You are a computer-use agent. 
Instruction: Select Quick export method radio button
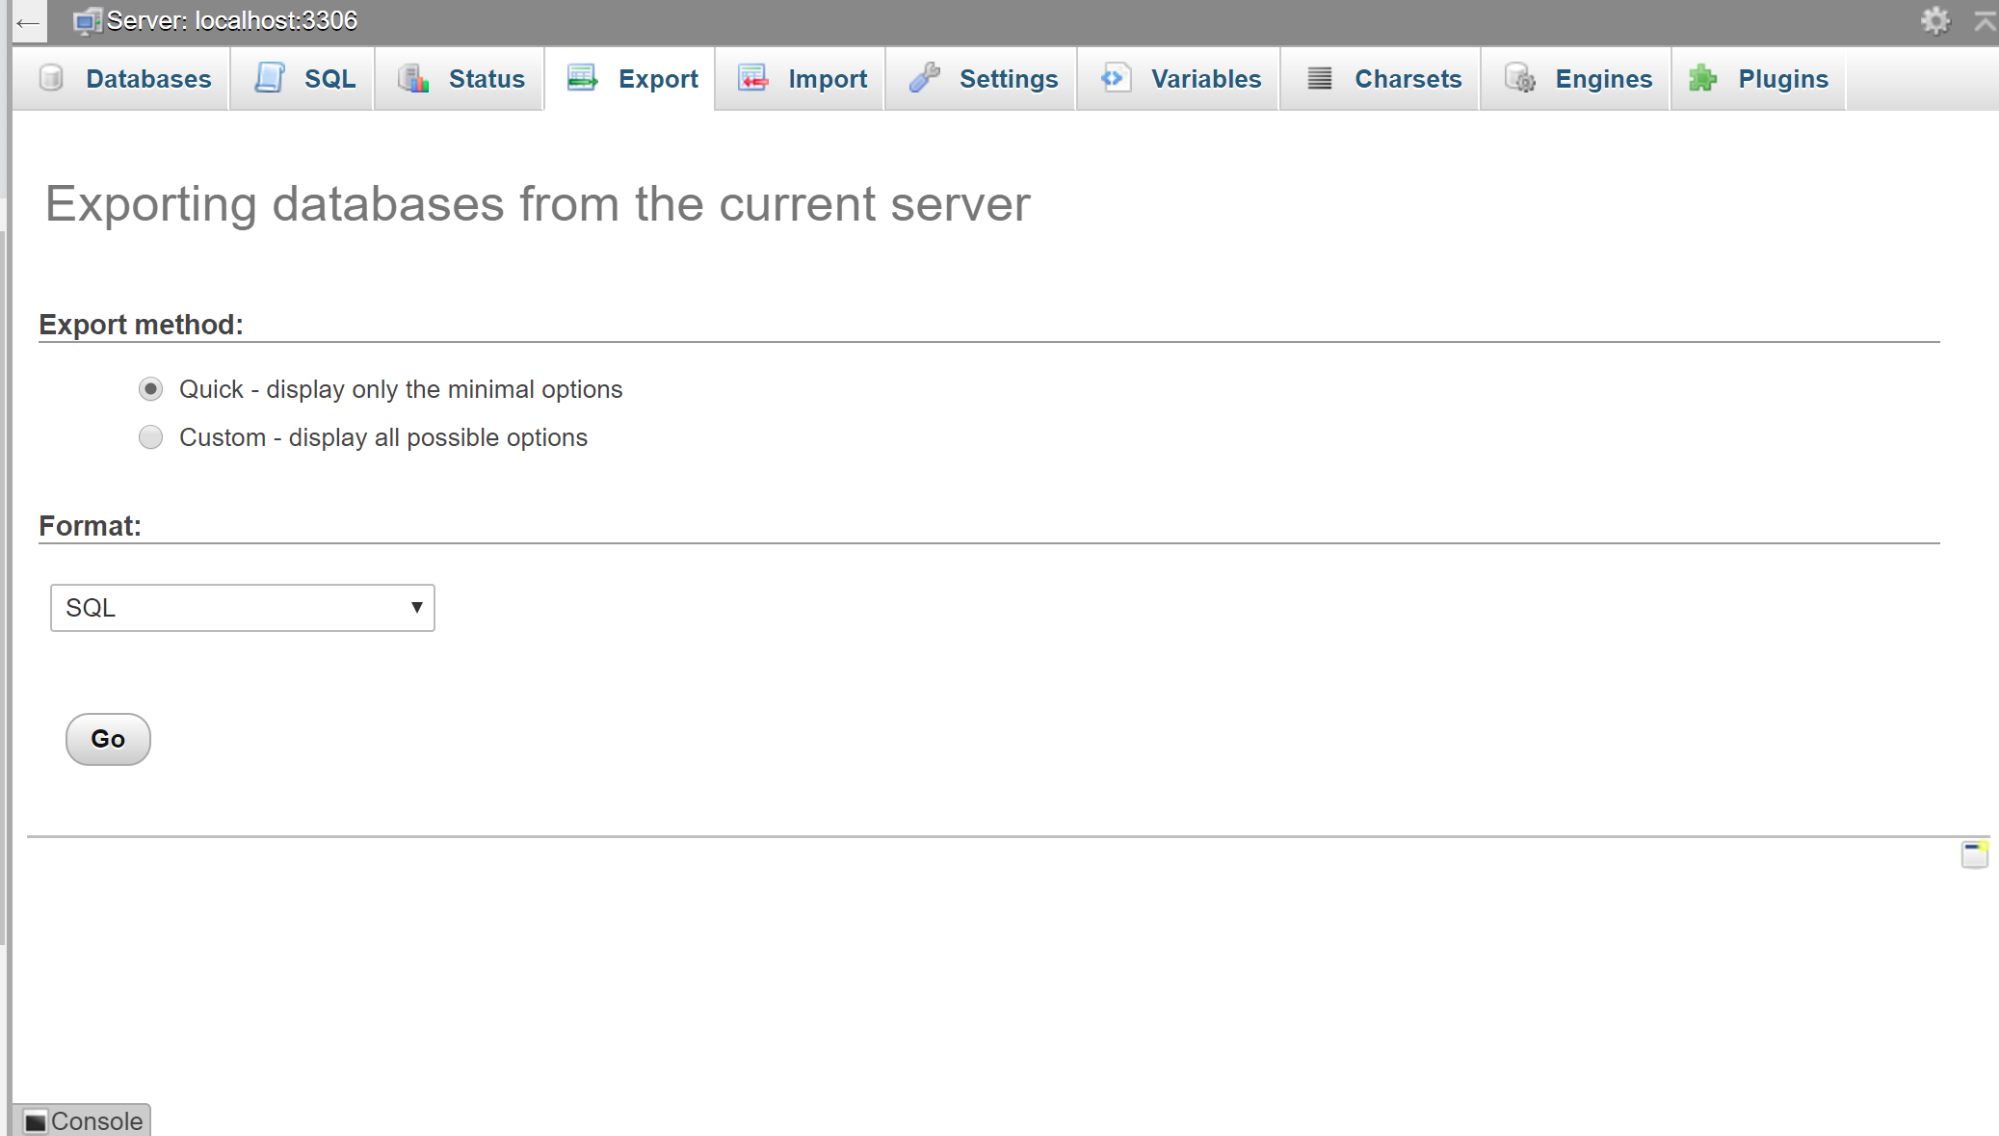(151, 389)
